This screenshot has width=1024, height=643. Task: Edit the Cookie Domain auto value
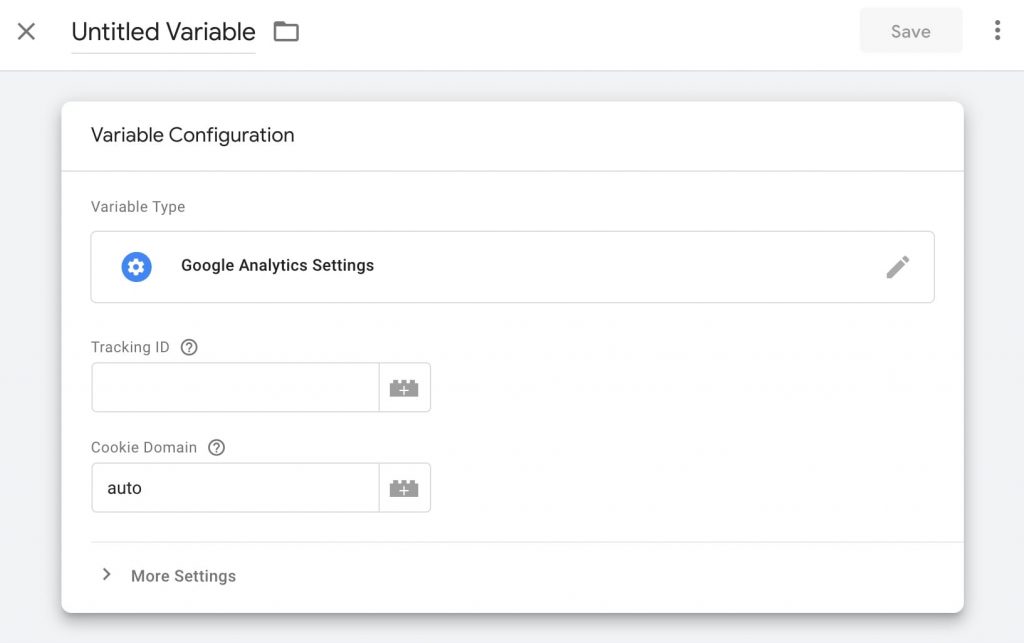click(x=235, y=487)
